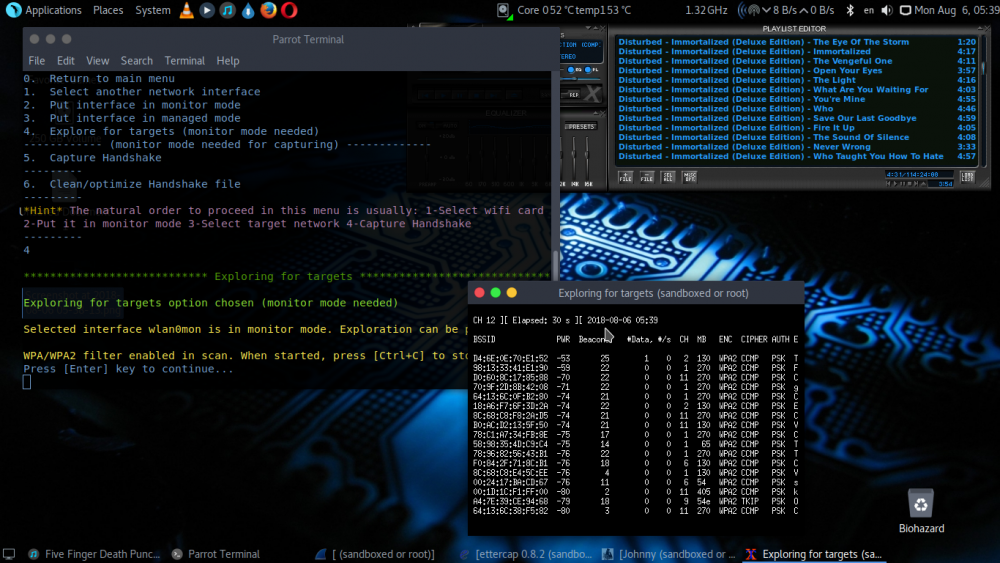The height and width of the screenshot is (563, 1000).
Task: Select track 'The Vengeful One' in playlist
Action: 797,61
